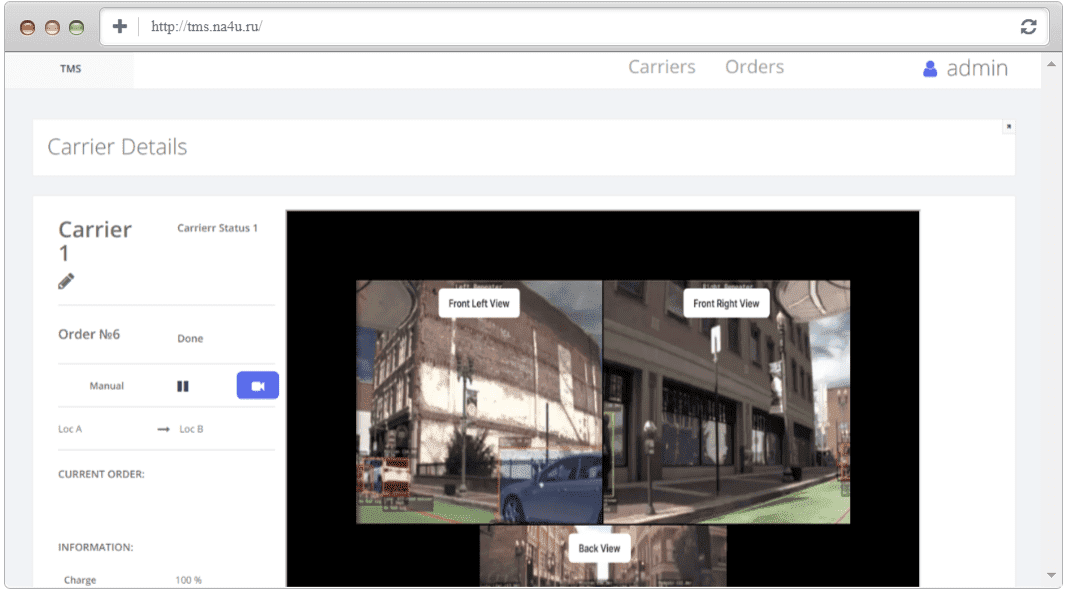Select the Front Left View label
This screenshot has width=1066, height=594.
(479, 303)
